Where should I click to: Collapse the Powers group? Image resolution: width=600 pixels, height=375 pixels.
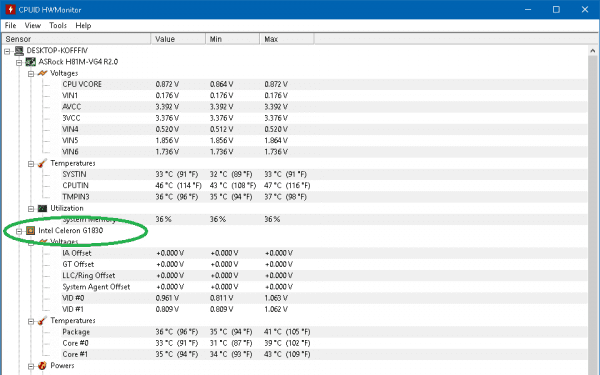[x=31, y=366]
